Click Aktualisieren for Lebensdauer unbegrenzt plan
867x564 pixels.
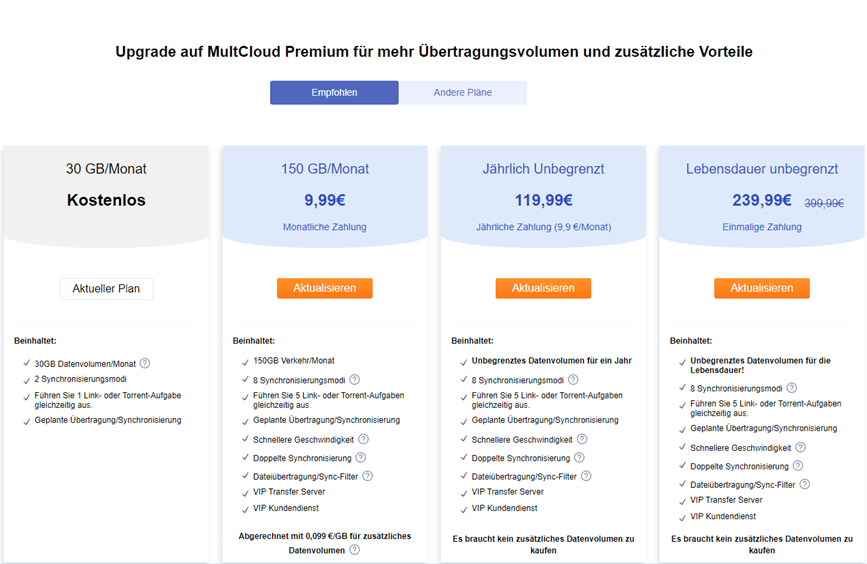(x=762, y=288)
